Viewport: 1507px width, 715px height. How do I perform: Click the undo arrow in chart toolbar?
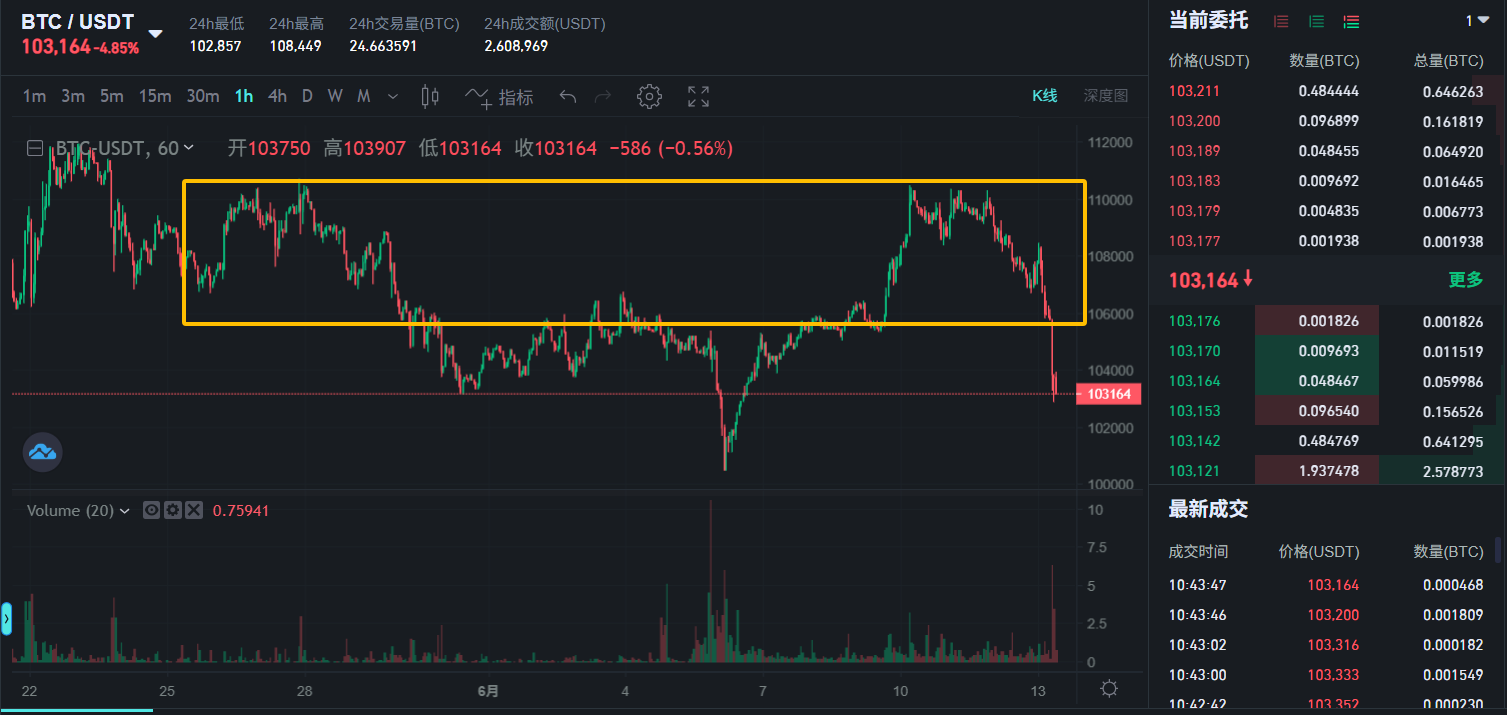tap(568, 97)
